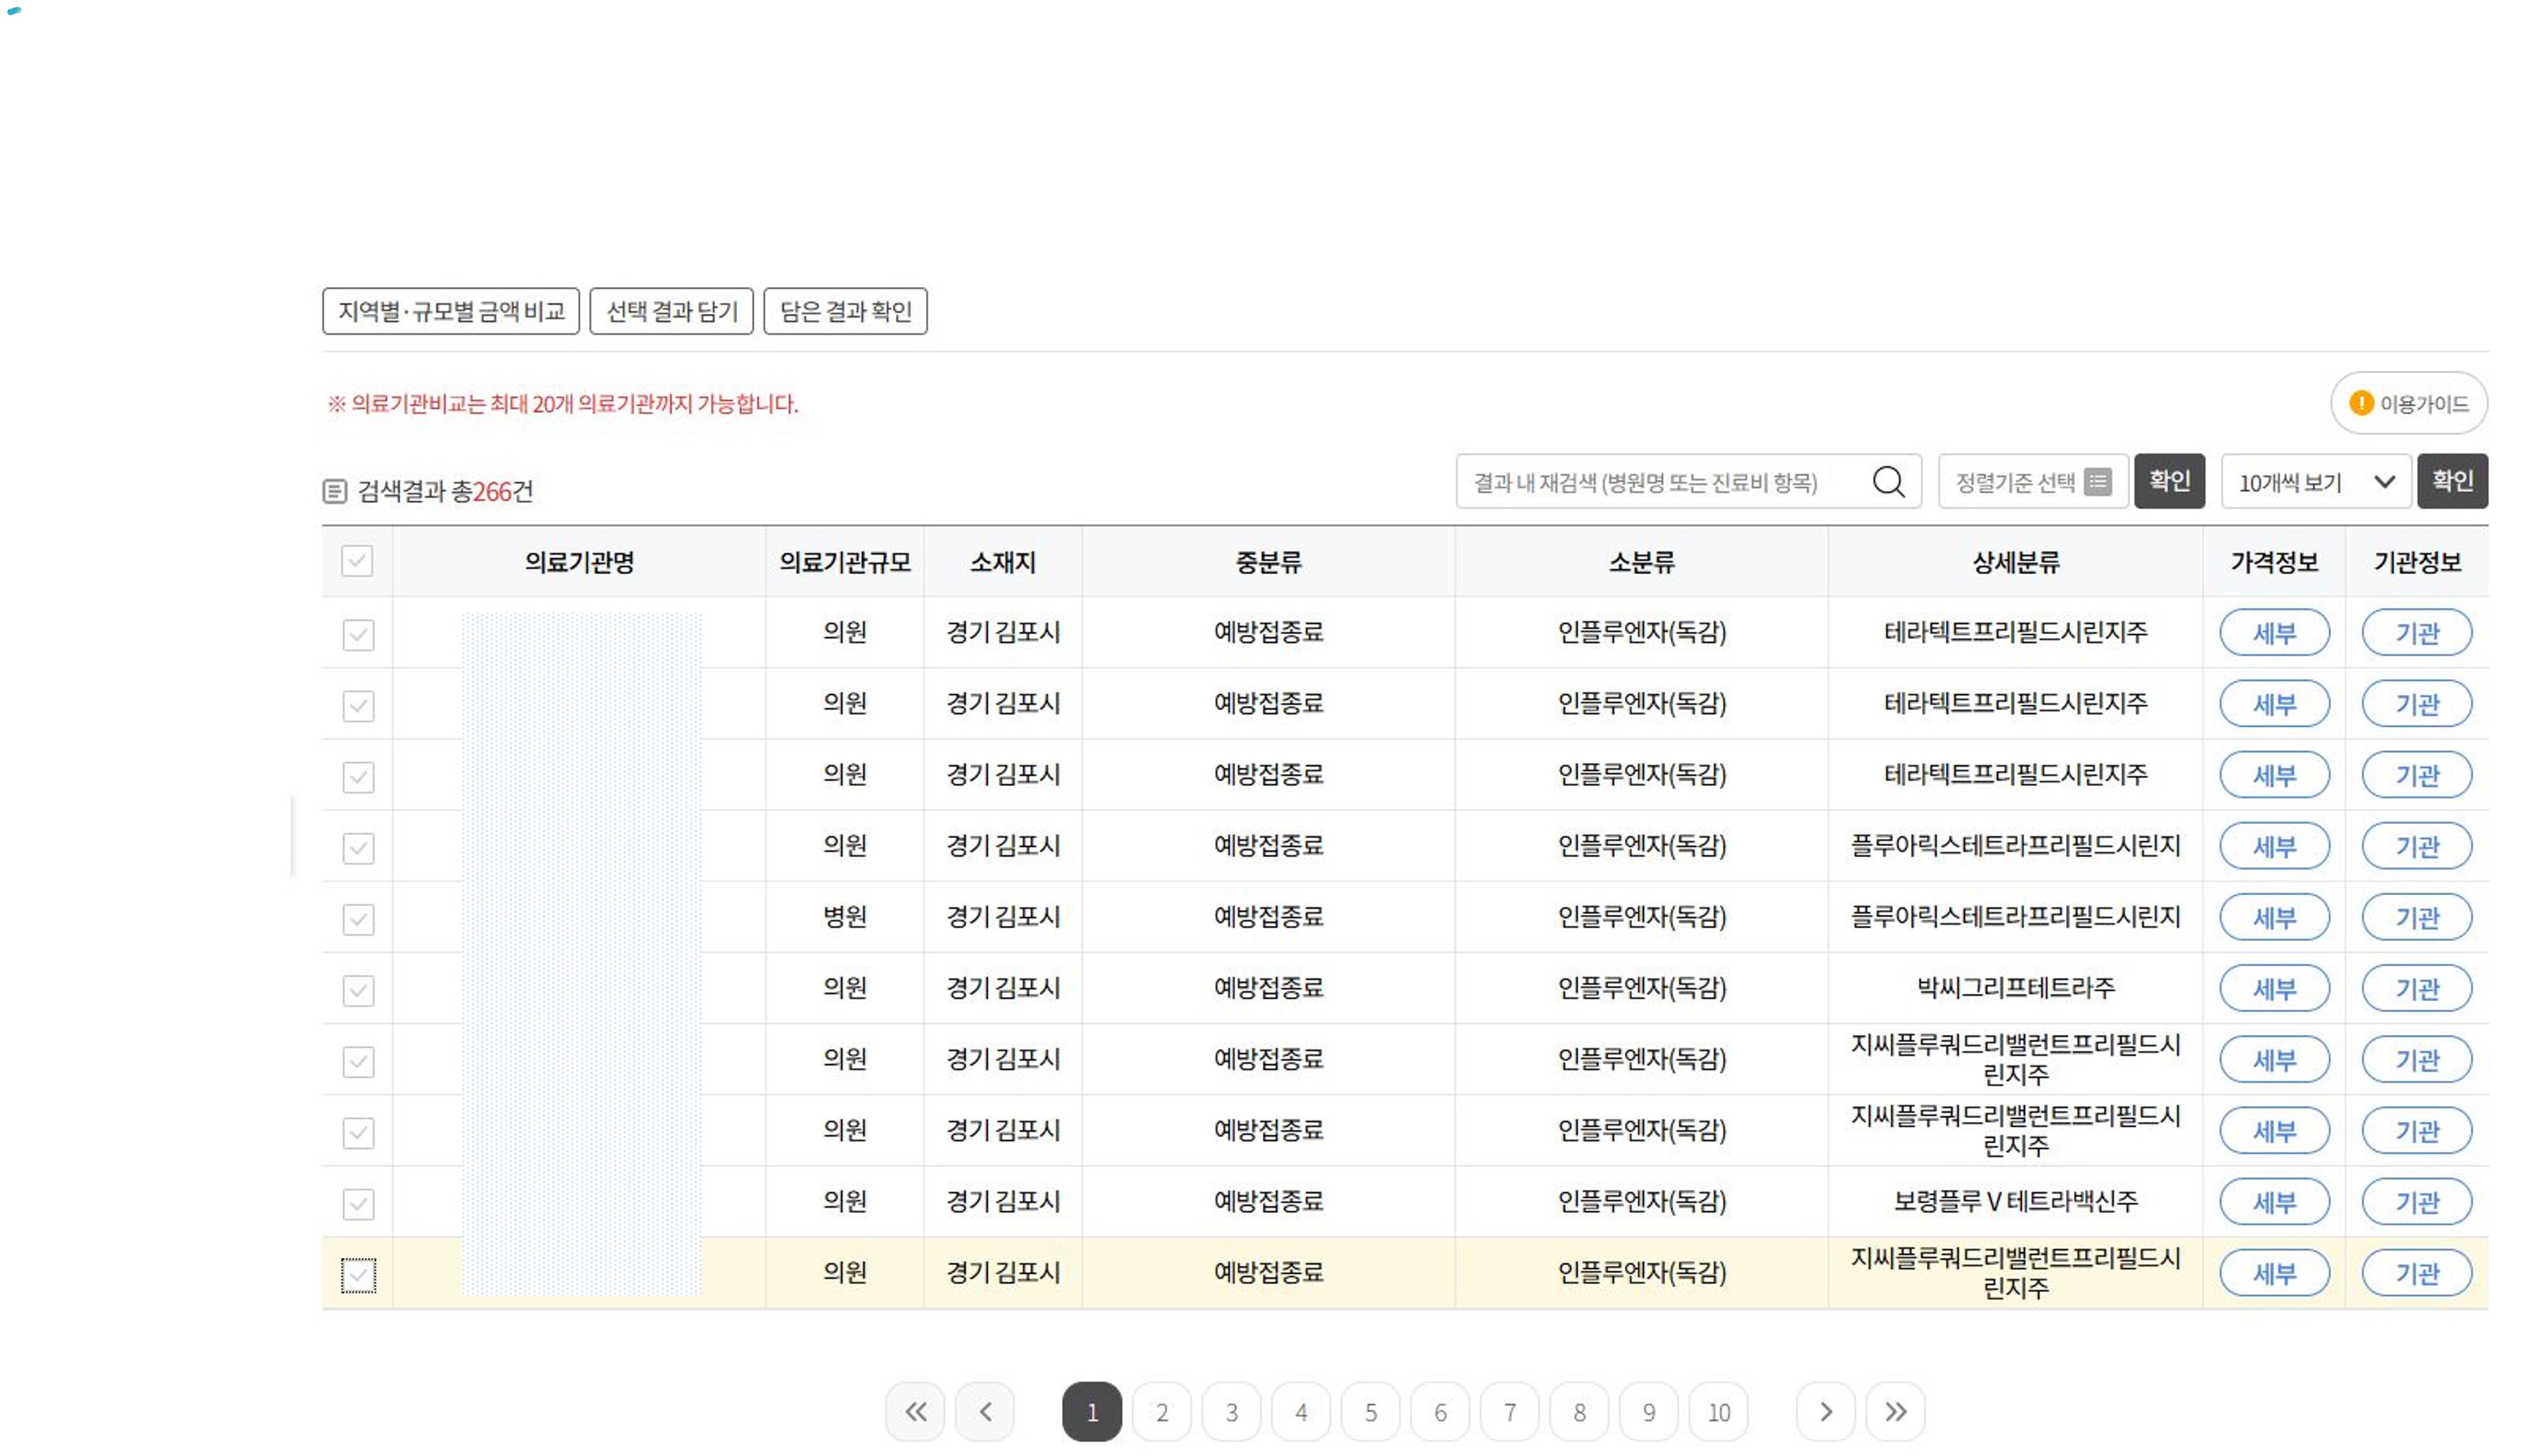This screenshot has width=2525, height=1456.
Task: Jump to last page double-arrow icon
Action: [1894, 1411]
